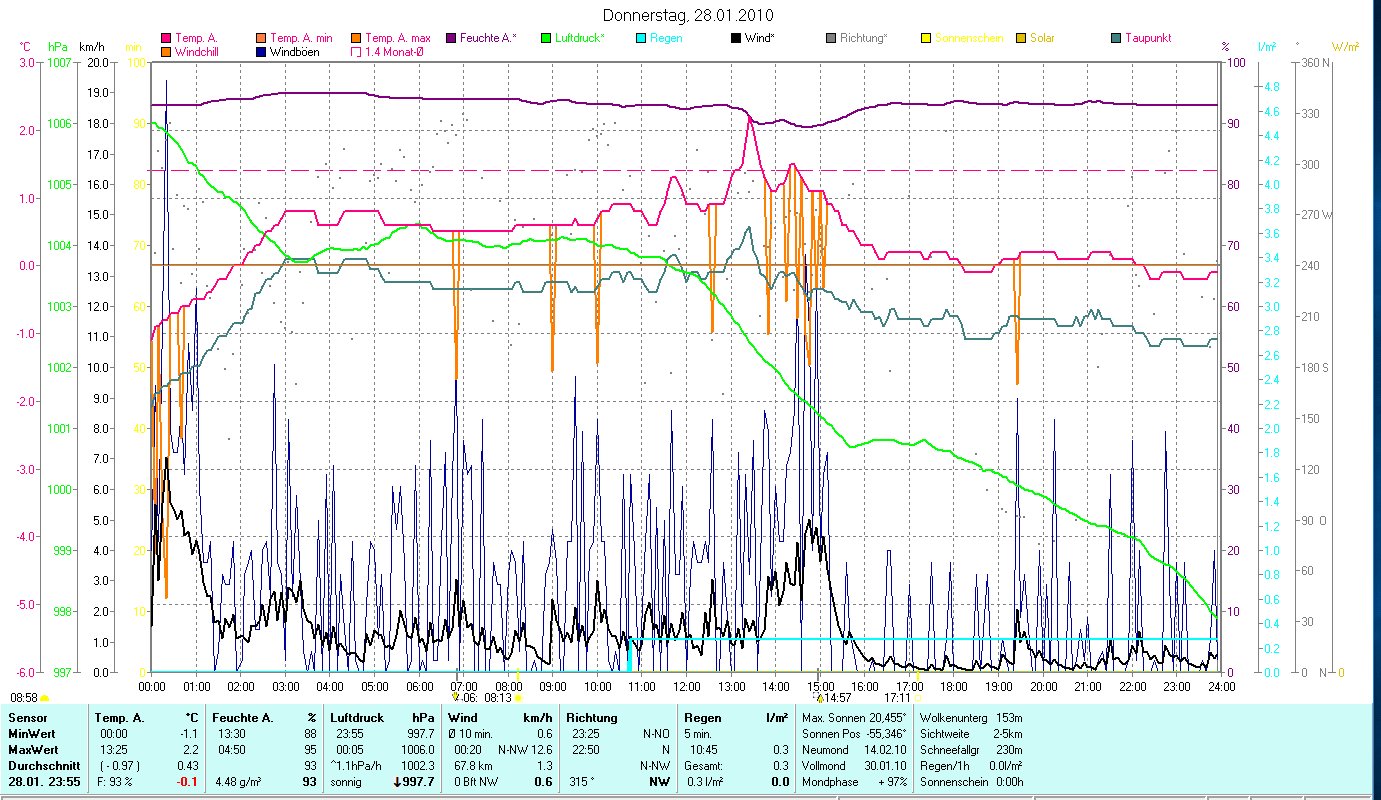This screenshot has height=800, width=1381.
Task: Select the 12:00 mark on time axis
Action: pyautogui.click(x=686, y=687)
